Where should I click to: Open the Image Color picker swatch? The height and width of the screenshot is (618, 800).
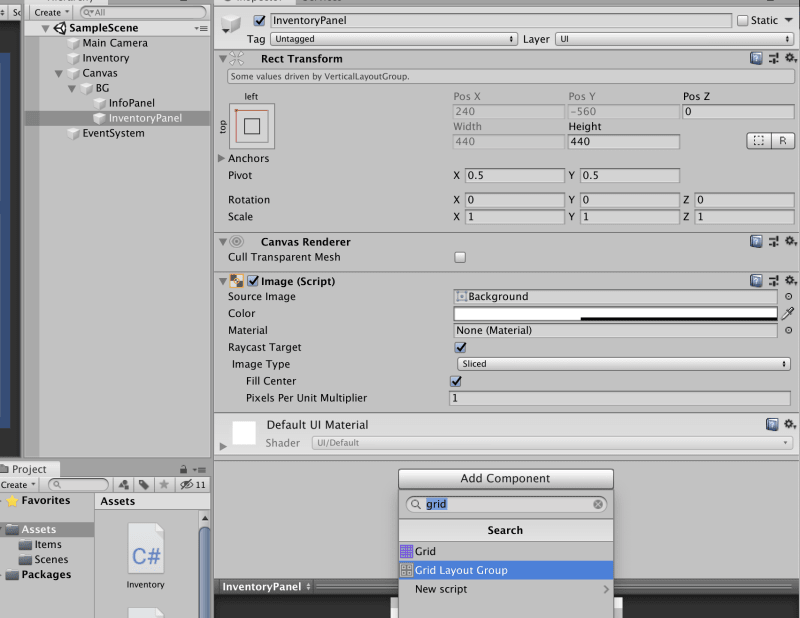[x=615, y=313]
